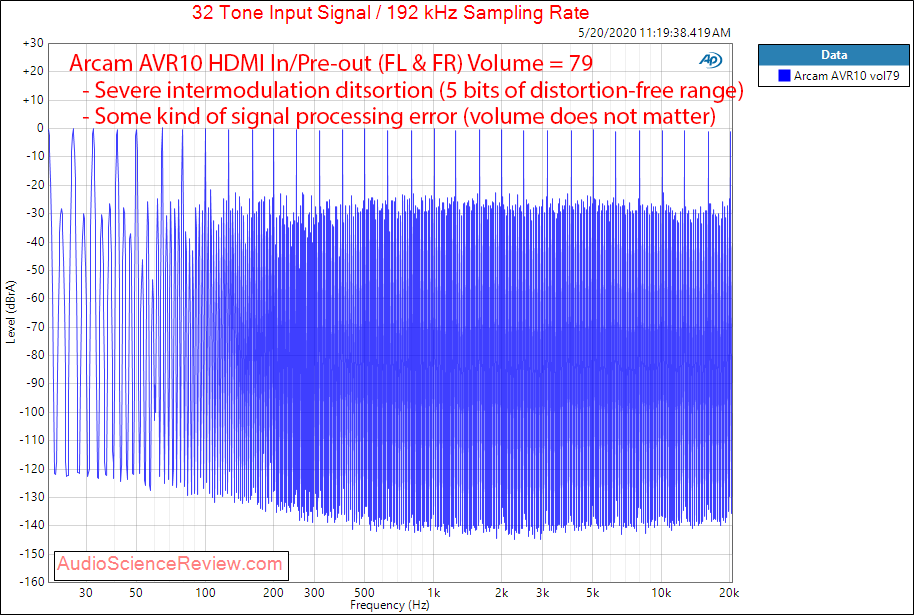This screenshot has width=914, height=615.
Task: Click the timestamp 5/20/2020 11:19:38.419 AM
Action: click(654, 33)
